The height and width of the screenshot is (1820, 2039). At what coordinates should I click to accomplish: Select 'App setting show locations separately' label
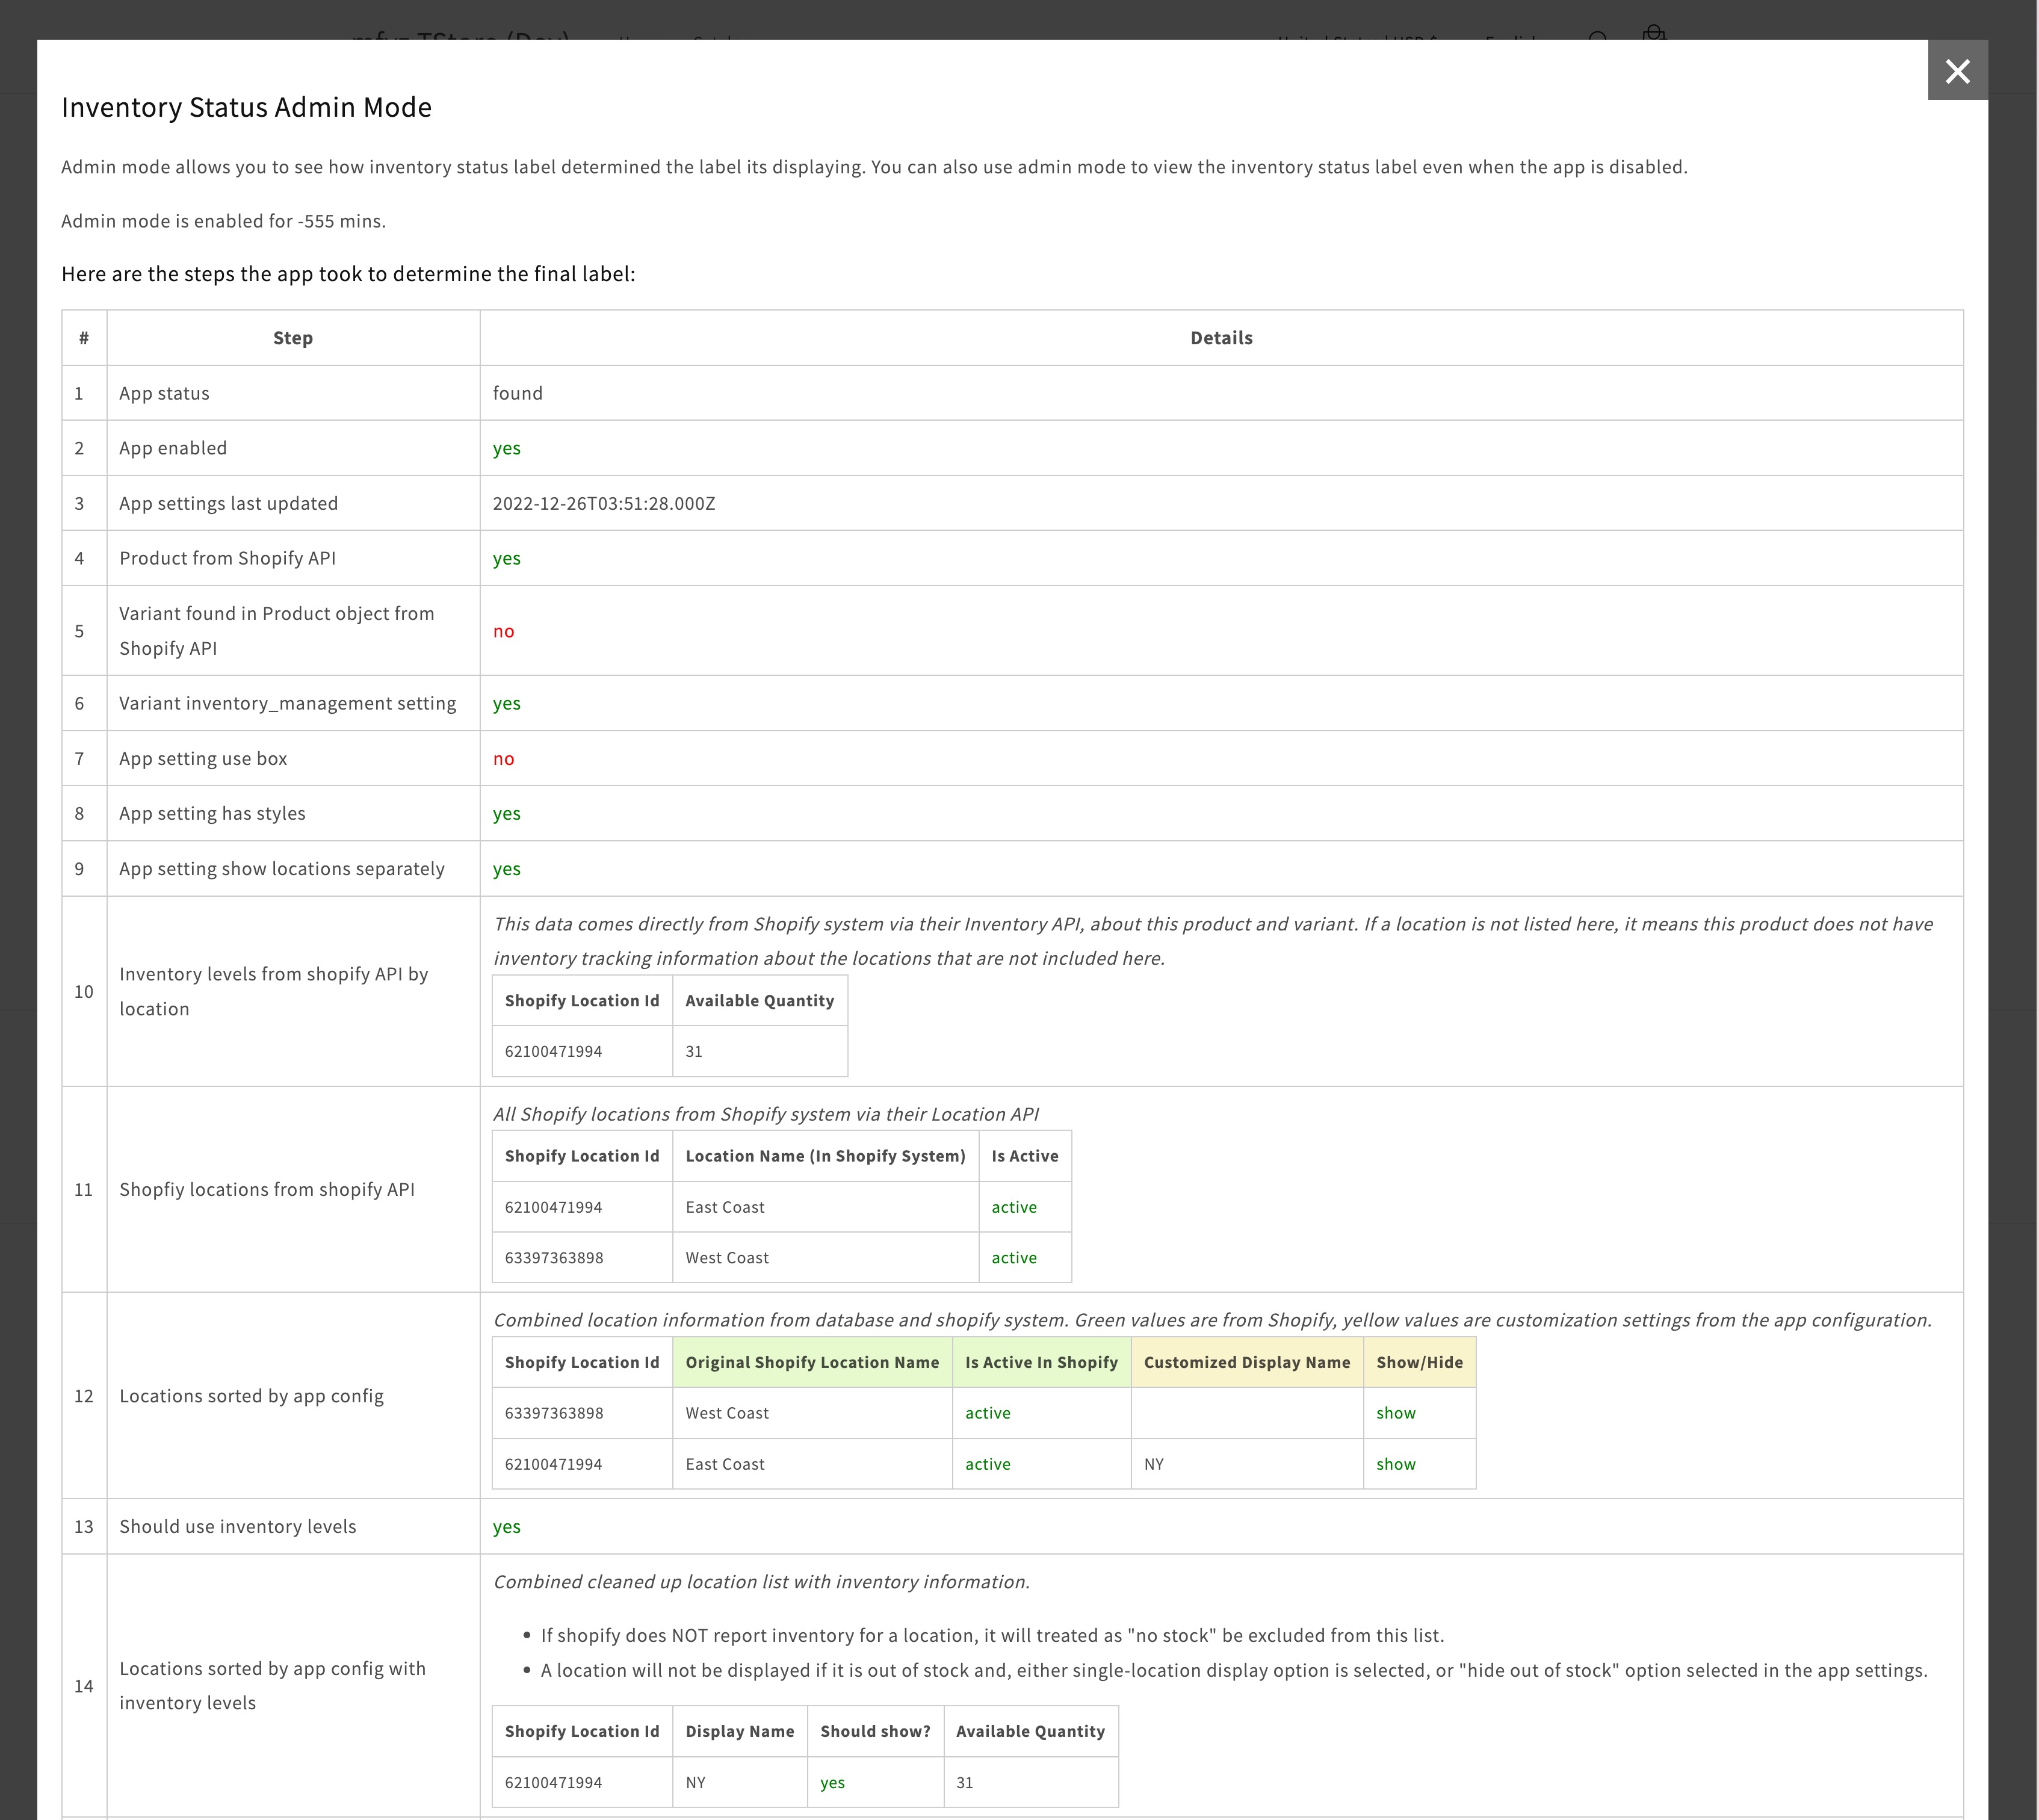pyautogui.click(x=282, y=868)
